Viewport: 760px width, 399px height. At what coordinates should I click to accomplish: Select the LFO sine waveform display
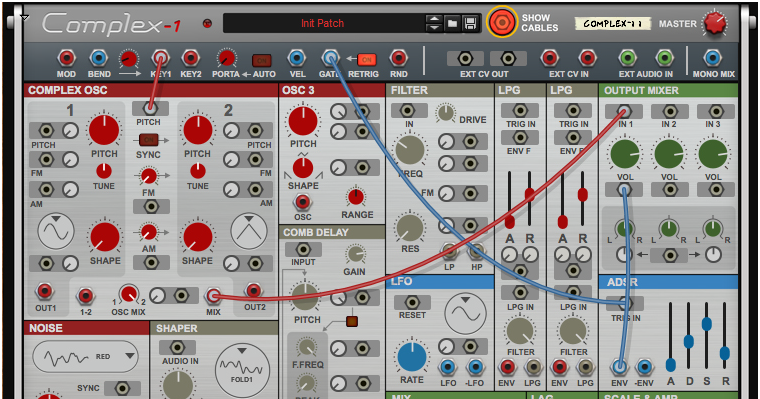click(465, 313)
